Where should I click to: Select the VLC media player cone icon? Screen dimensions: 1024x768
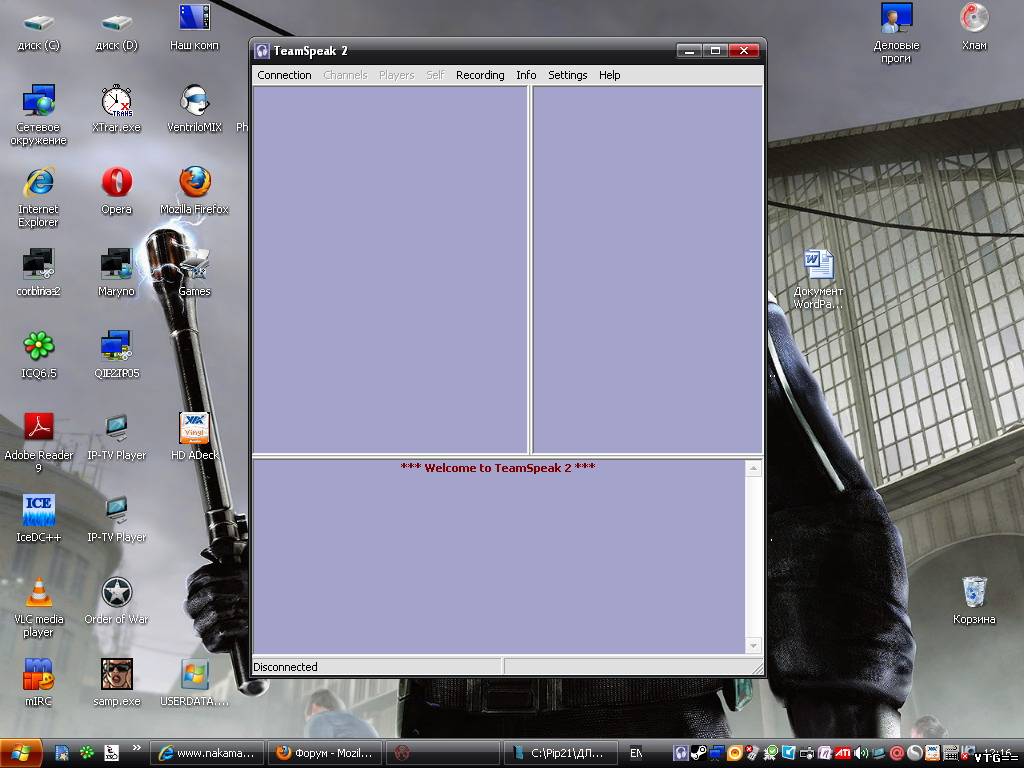click(39, 607)
